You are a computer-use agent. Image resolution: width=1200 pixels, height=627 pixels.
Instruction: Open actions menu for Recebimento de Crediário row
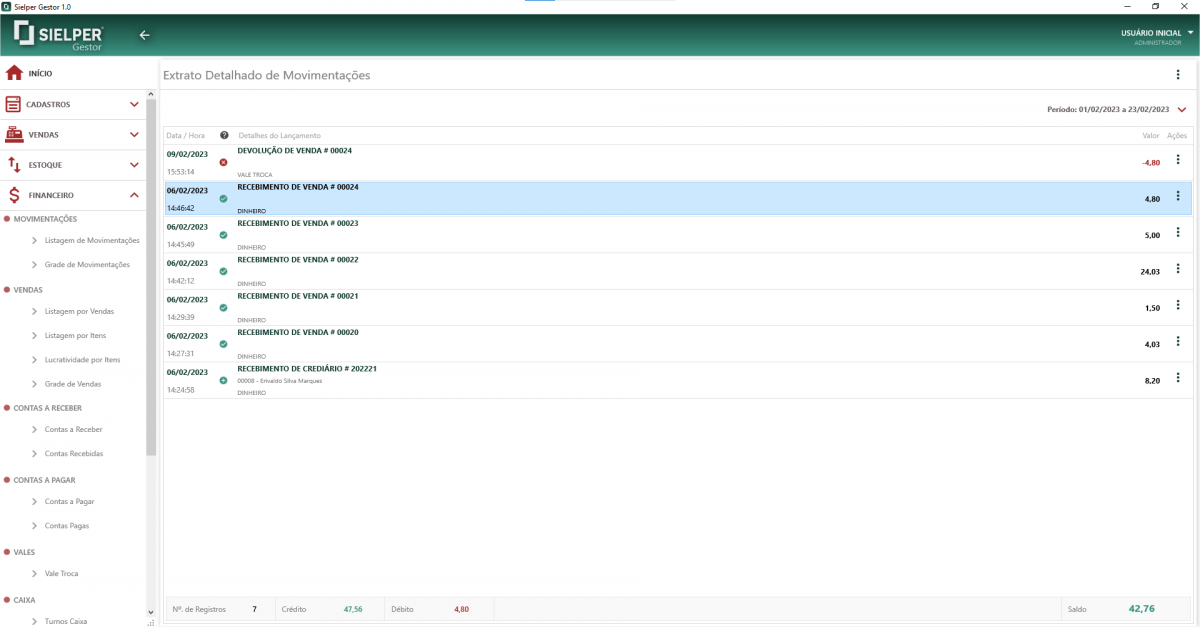pyautogui.click(x=1178, y=378)
